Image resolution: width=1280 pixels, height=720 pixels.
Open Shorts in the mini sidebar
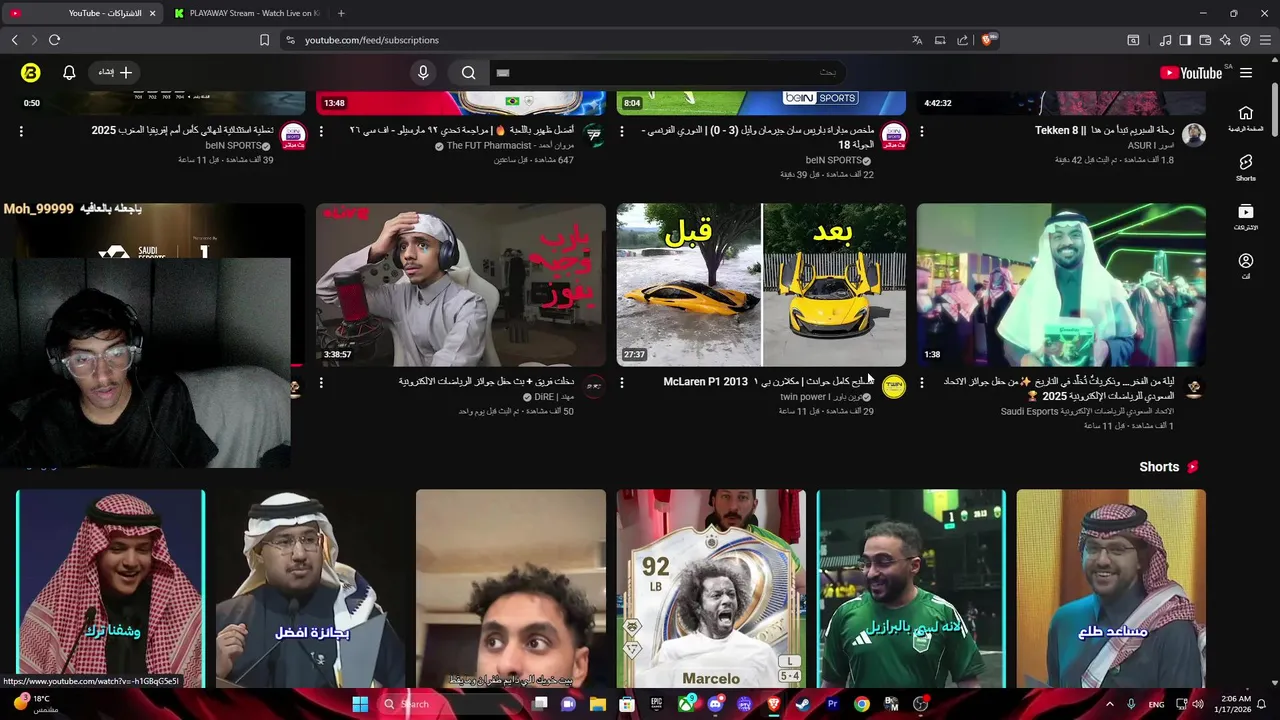[x=1246, y=168]
